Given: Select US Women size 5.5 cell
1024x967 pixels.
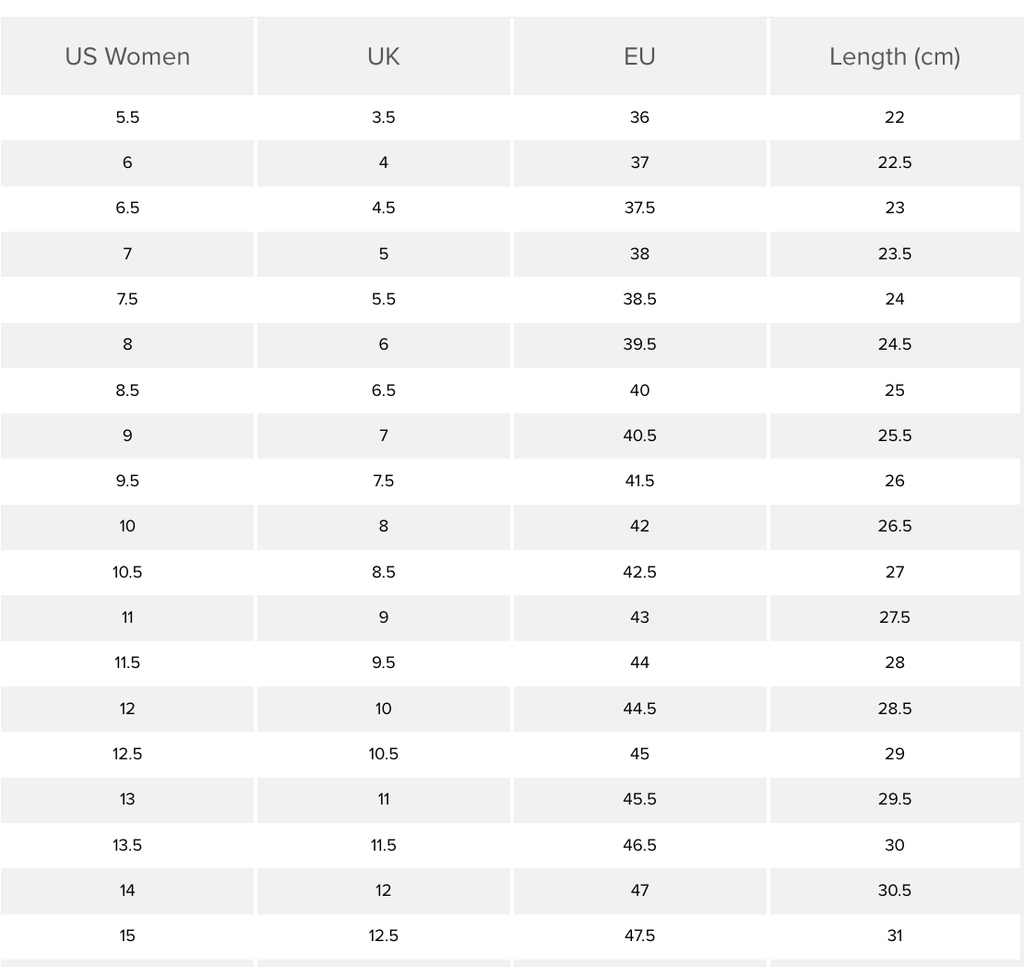Looking at the screenshot, I should coord(127,118).
